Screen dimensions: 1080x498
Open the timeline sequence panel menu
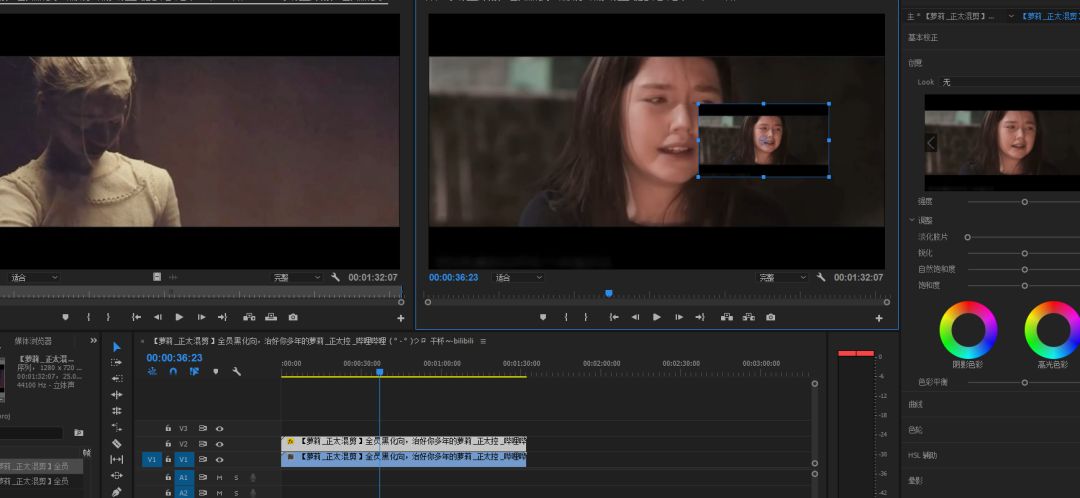[484, 341]
